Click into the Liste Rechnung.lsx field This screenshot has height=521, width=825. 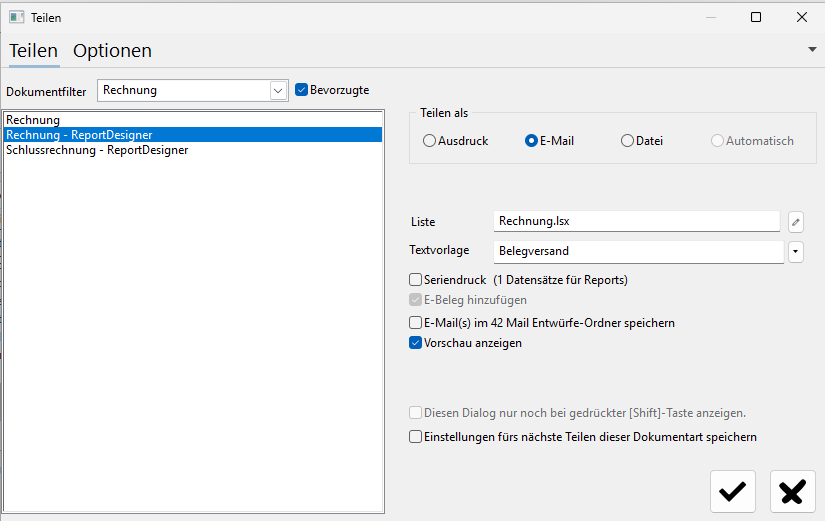click(x=637, y=221)
